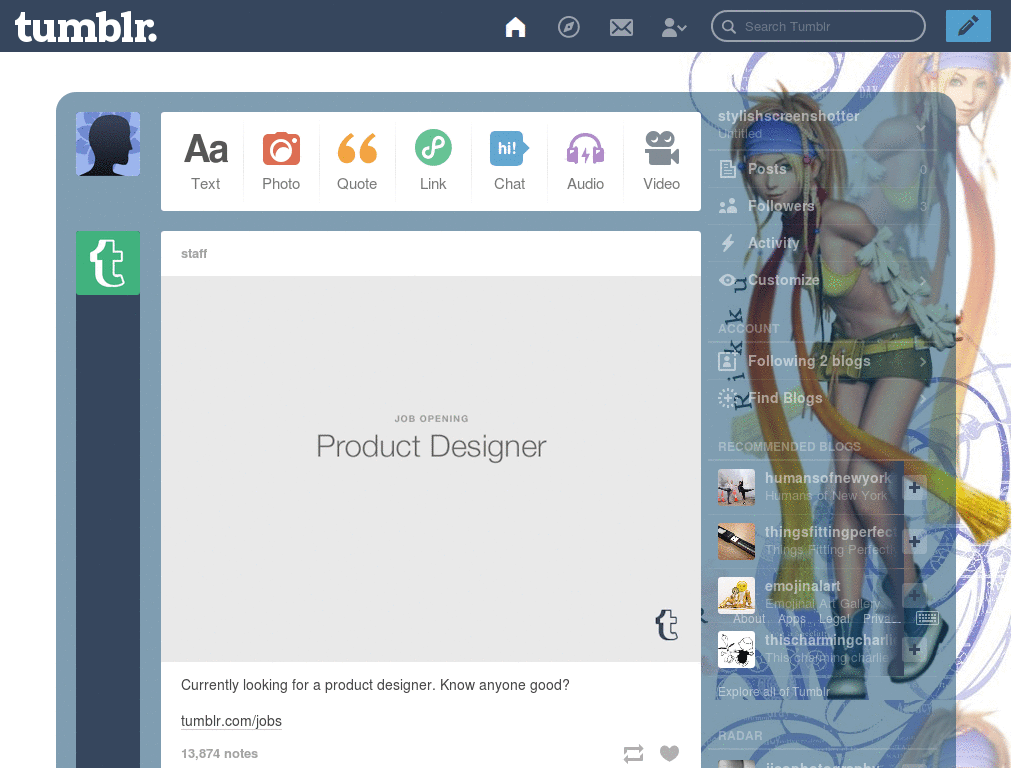1024x768 pixels.
Task: Open stylishscreenshotter blog menu
Action: tap(822, 124)
